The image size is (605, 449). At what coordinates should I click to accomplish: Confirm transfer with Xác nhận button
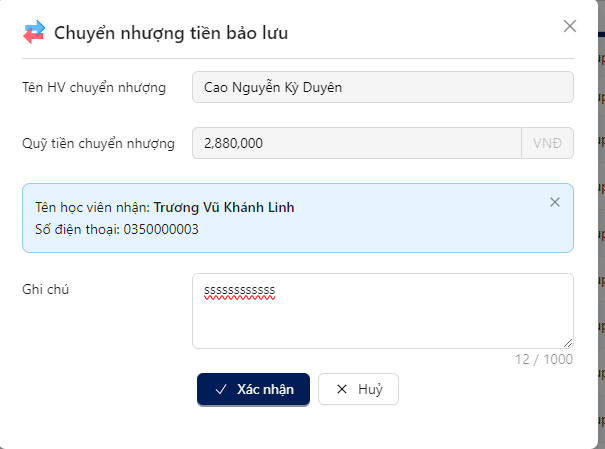253,389
